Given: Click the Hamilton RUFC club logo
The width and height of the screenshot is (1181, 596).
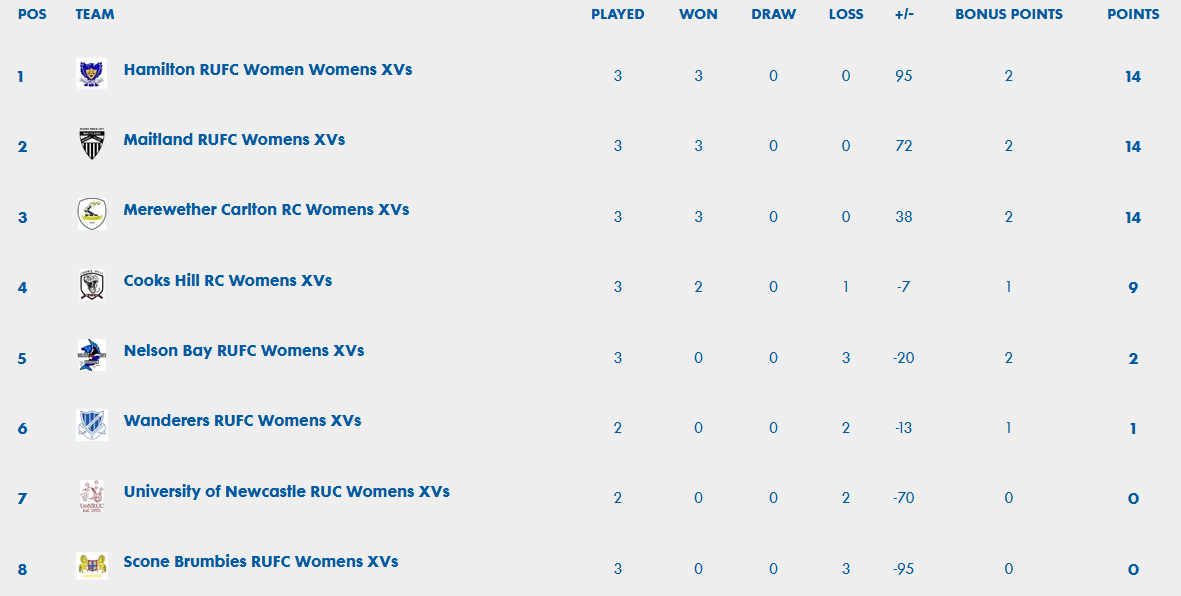Looking at the screenshot, I should pos(91,74).
